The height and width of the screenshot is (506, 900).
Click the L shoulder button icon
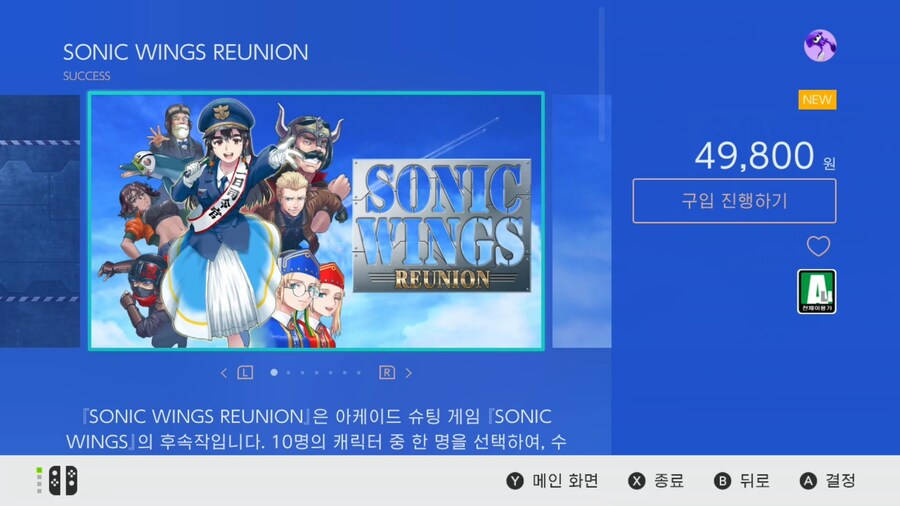point(245,373)
